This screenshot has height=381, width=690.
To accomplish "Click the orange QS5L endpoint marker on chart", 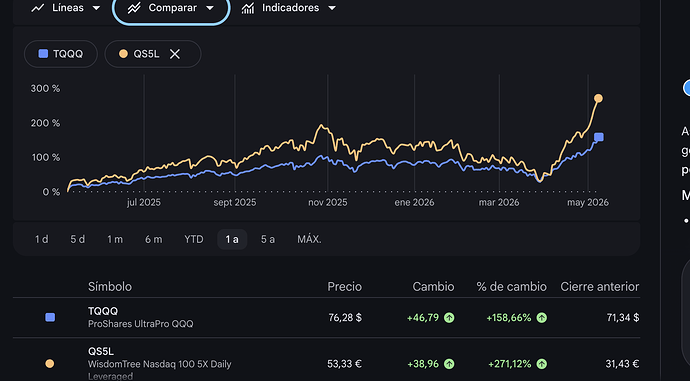I will 598,98.
